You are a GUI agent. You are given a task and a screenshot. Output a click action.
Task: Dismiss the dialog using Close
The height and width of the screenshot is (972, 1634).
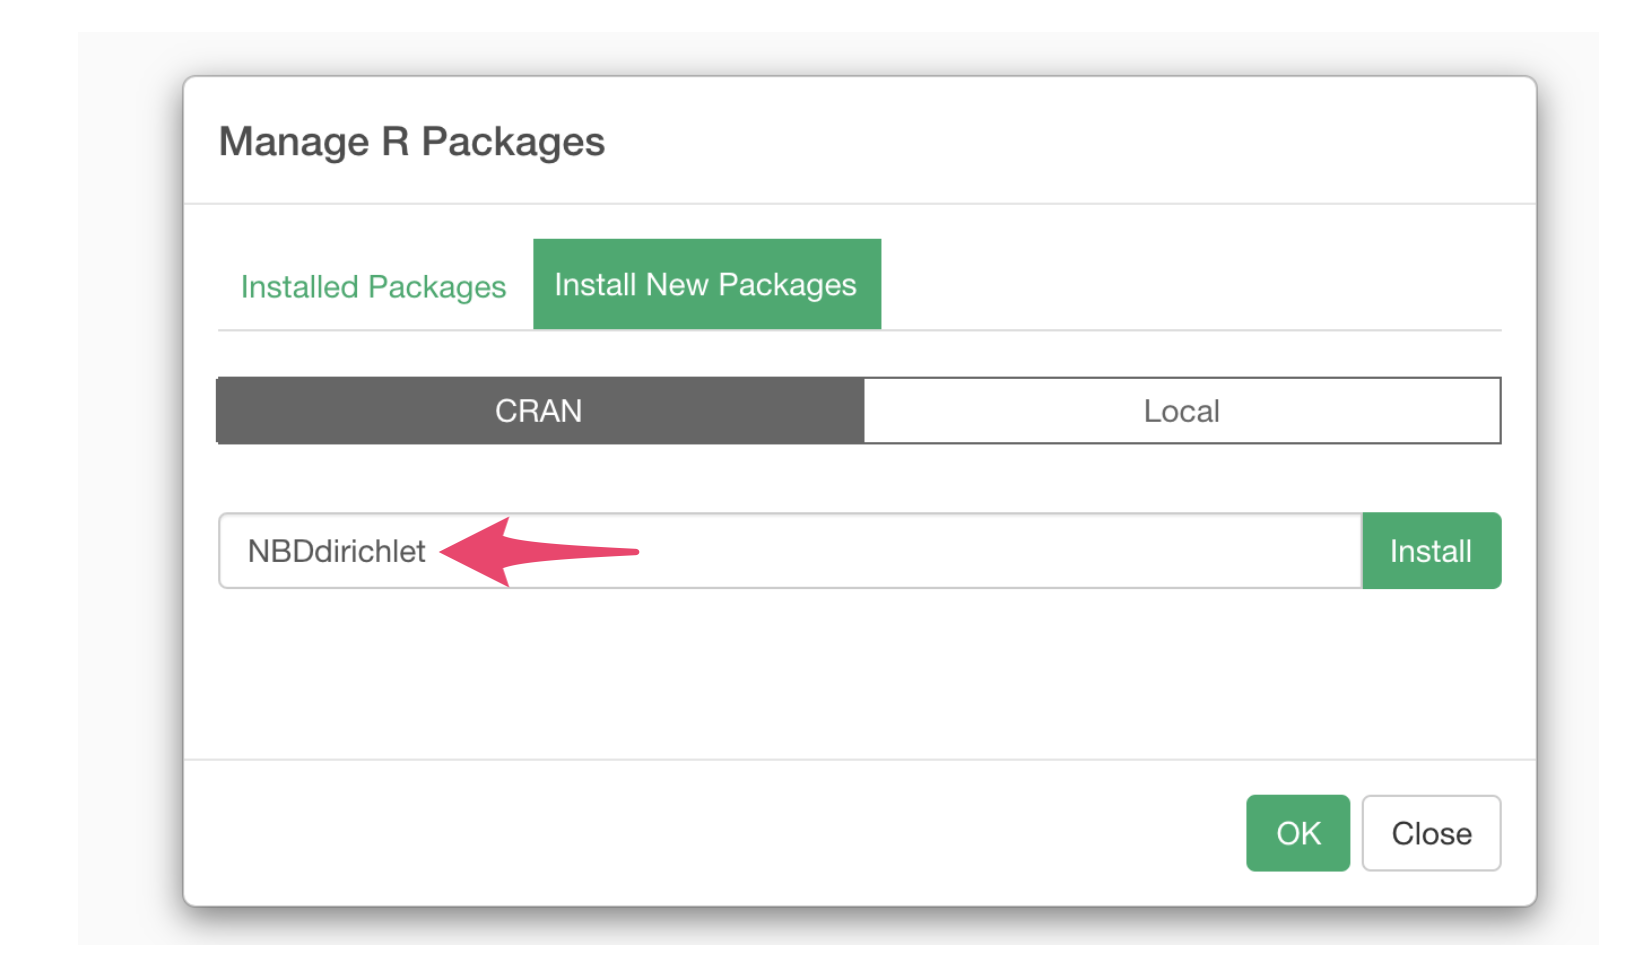tap(1430, 833)
